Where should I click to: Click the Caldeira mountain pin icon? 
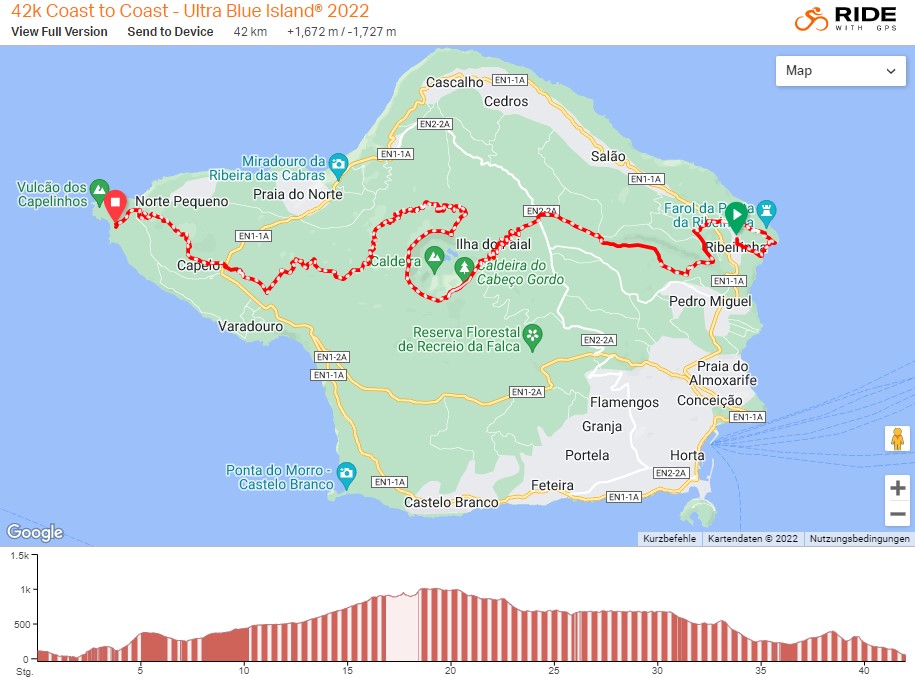(434, 258)
